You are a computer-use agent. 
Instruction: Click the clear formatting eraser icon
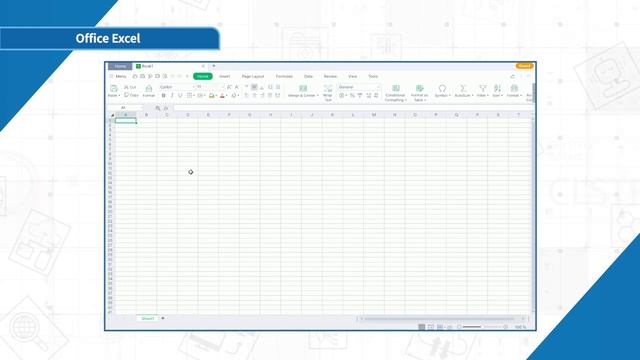tap(234, 96)
